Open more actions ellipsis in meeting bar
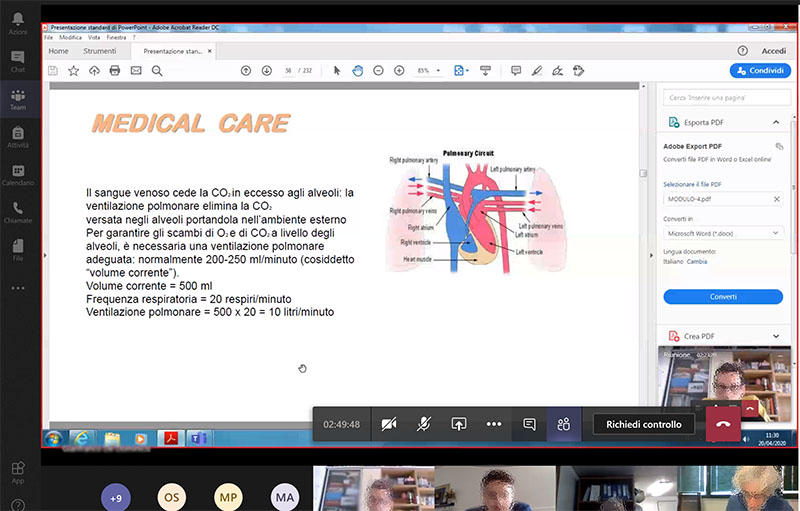 click(x=494, y=424)
